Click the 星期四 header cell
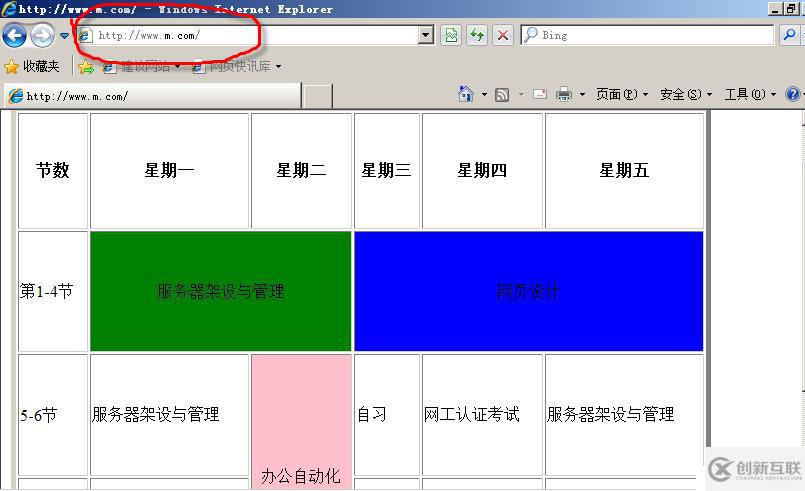The image size is (805, 491). pos(482,171)
